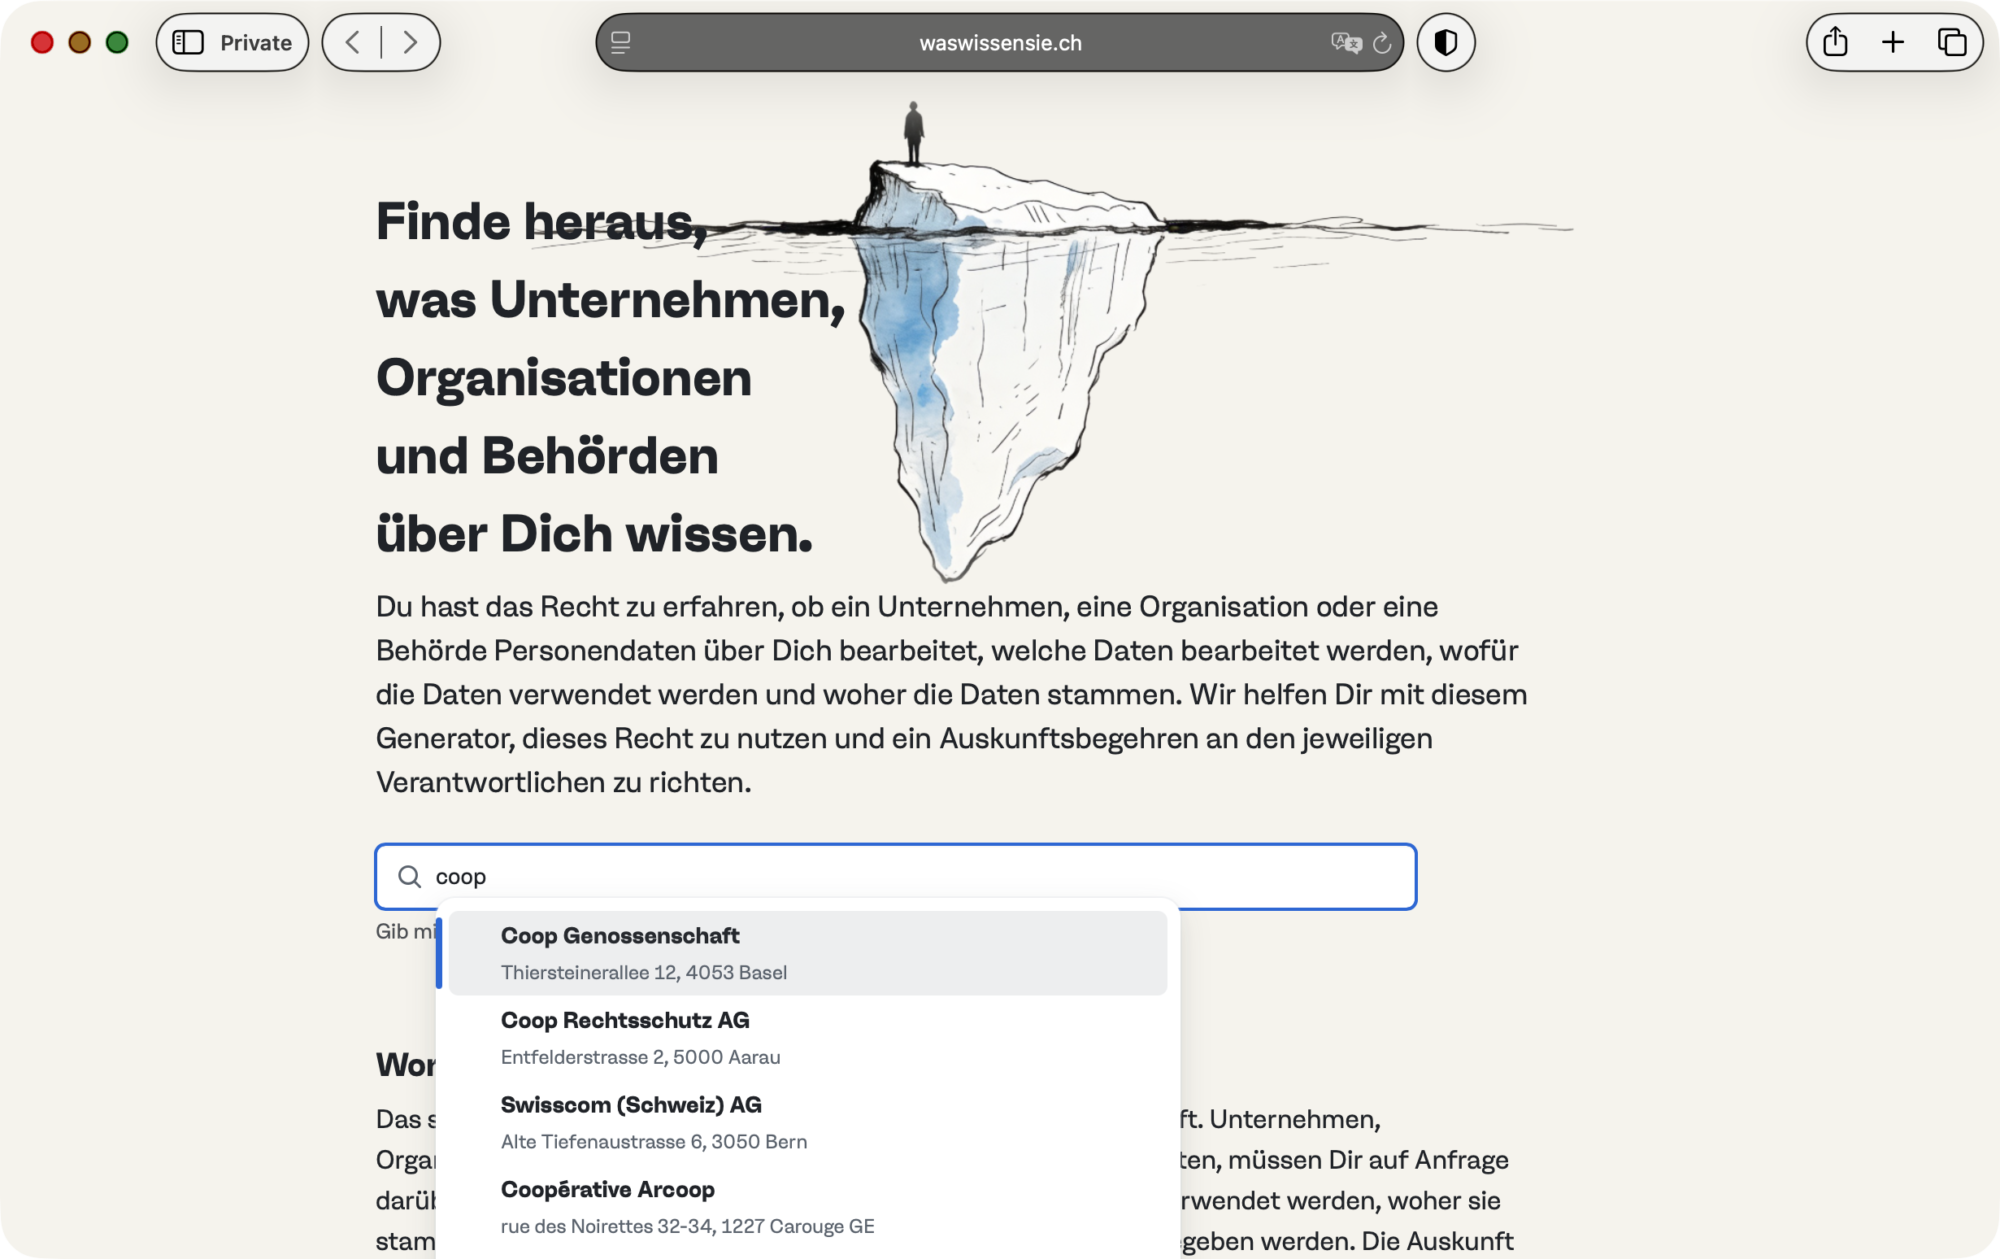Screen dimensions: 2000x1259
Task: Click the 'Finde heraus' headline text
Action: 541,221
